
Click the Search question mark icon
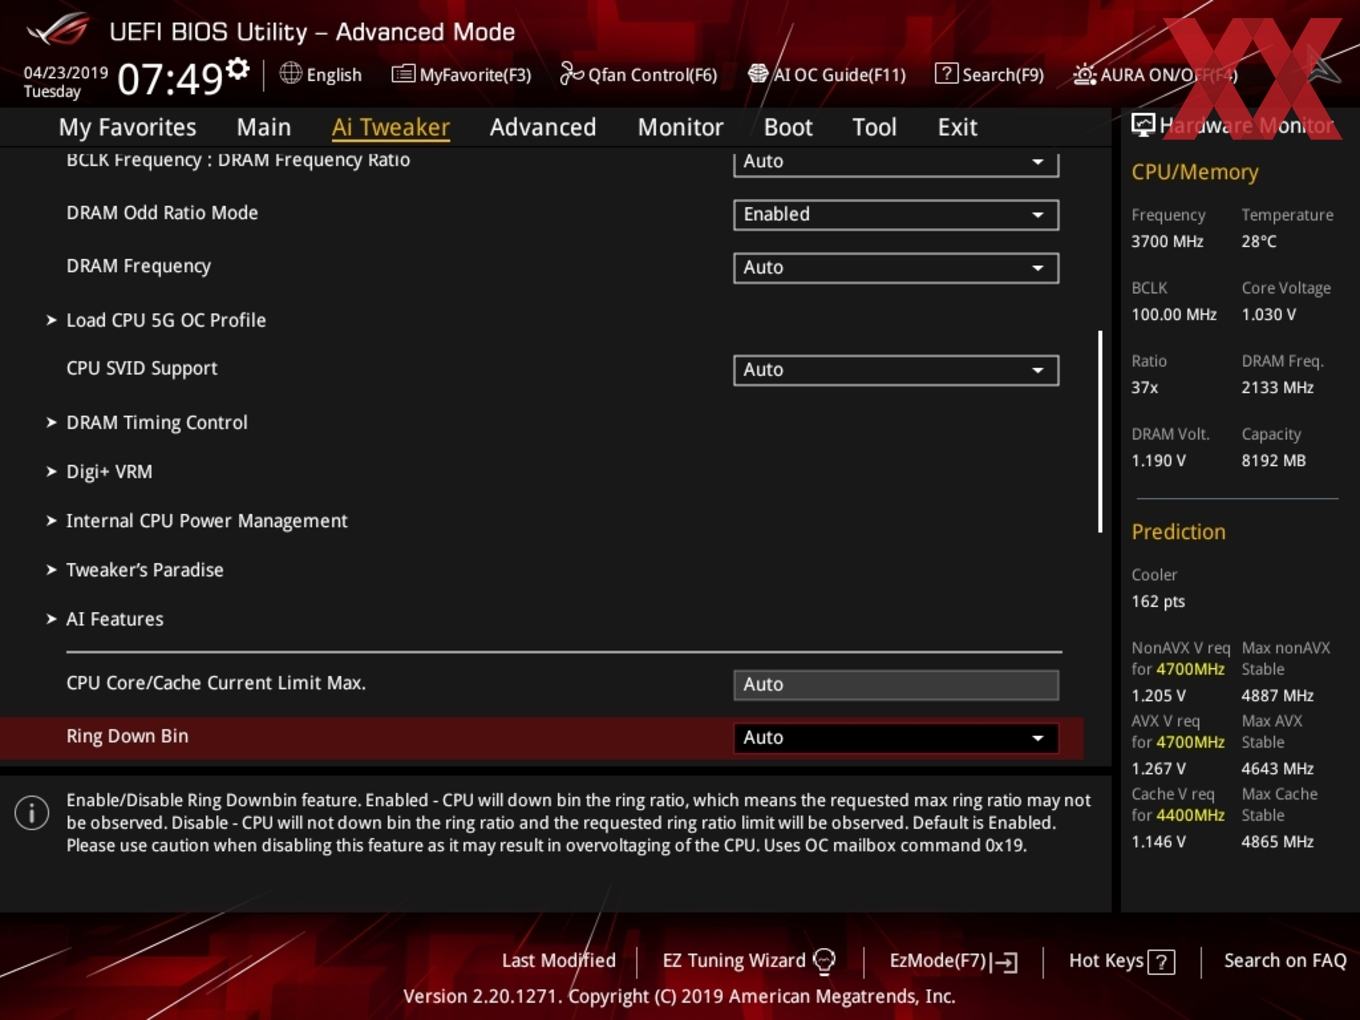[946, 74]
